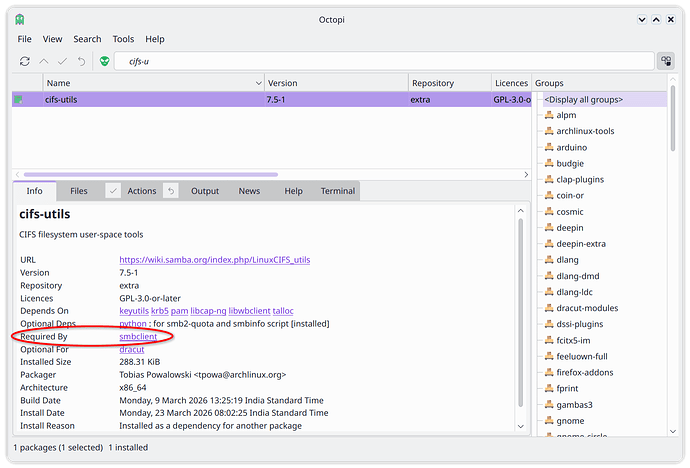Select the gambas3 group
This screenshot has width=690, height=468.
[574, 405]
